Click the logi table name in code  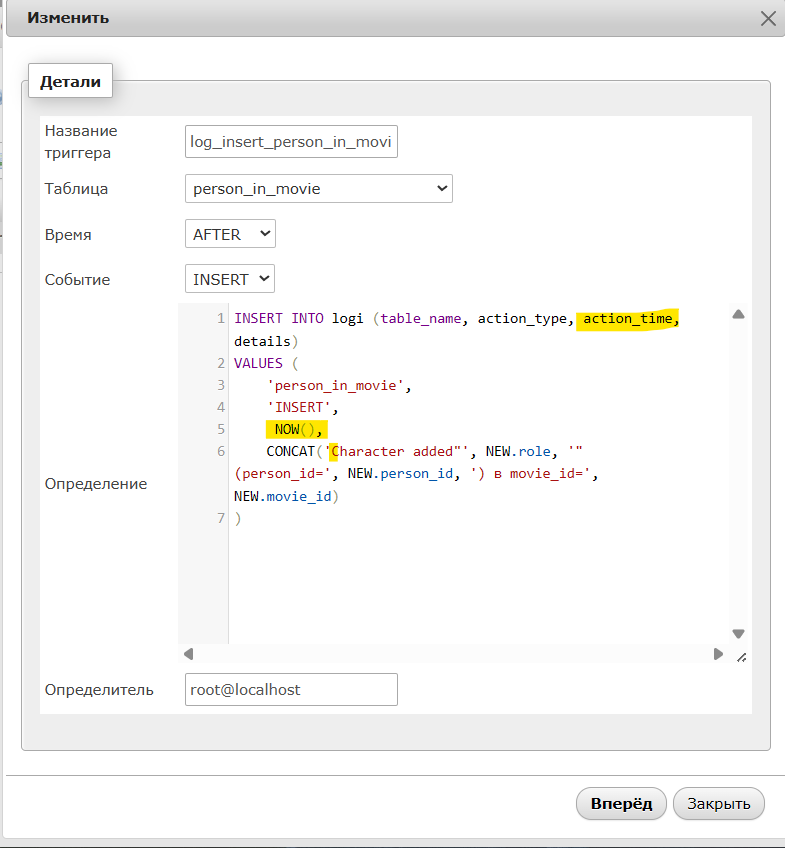[347, 319]
